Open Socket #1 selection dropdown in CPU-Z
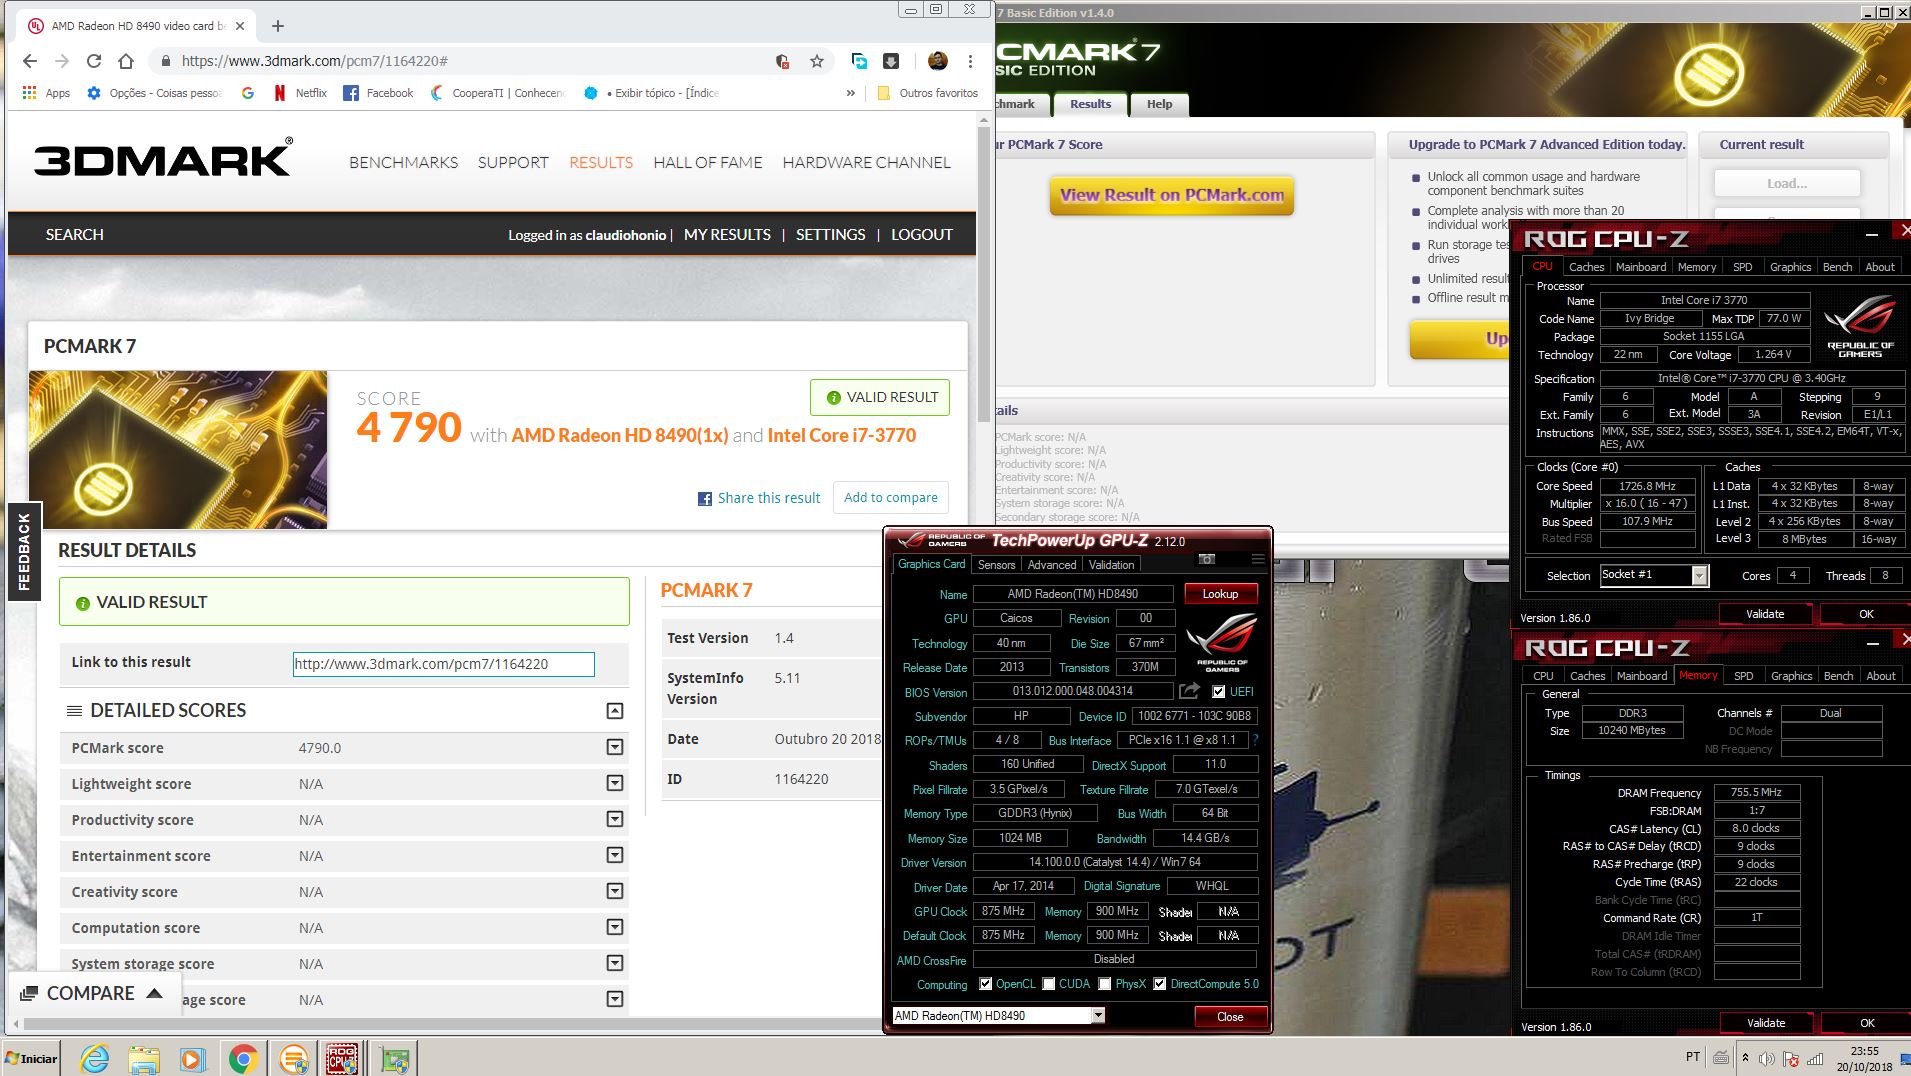1911x1076 pixels. [x=1654, y=575]
